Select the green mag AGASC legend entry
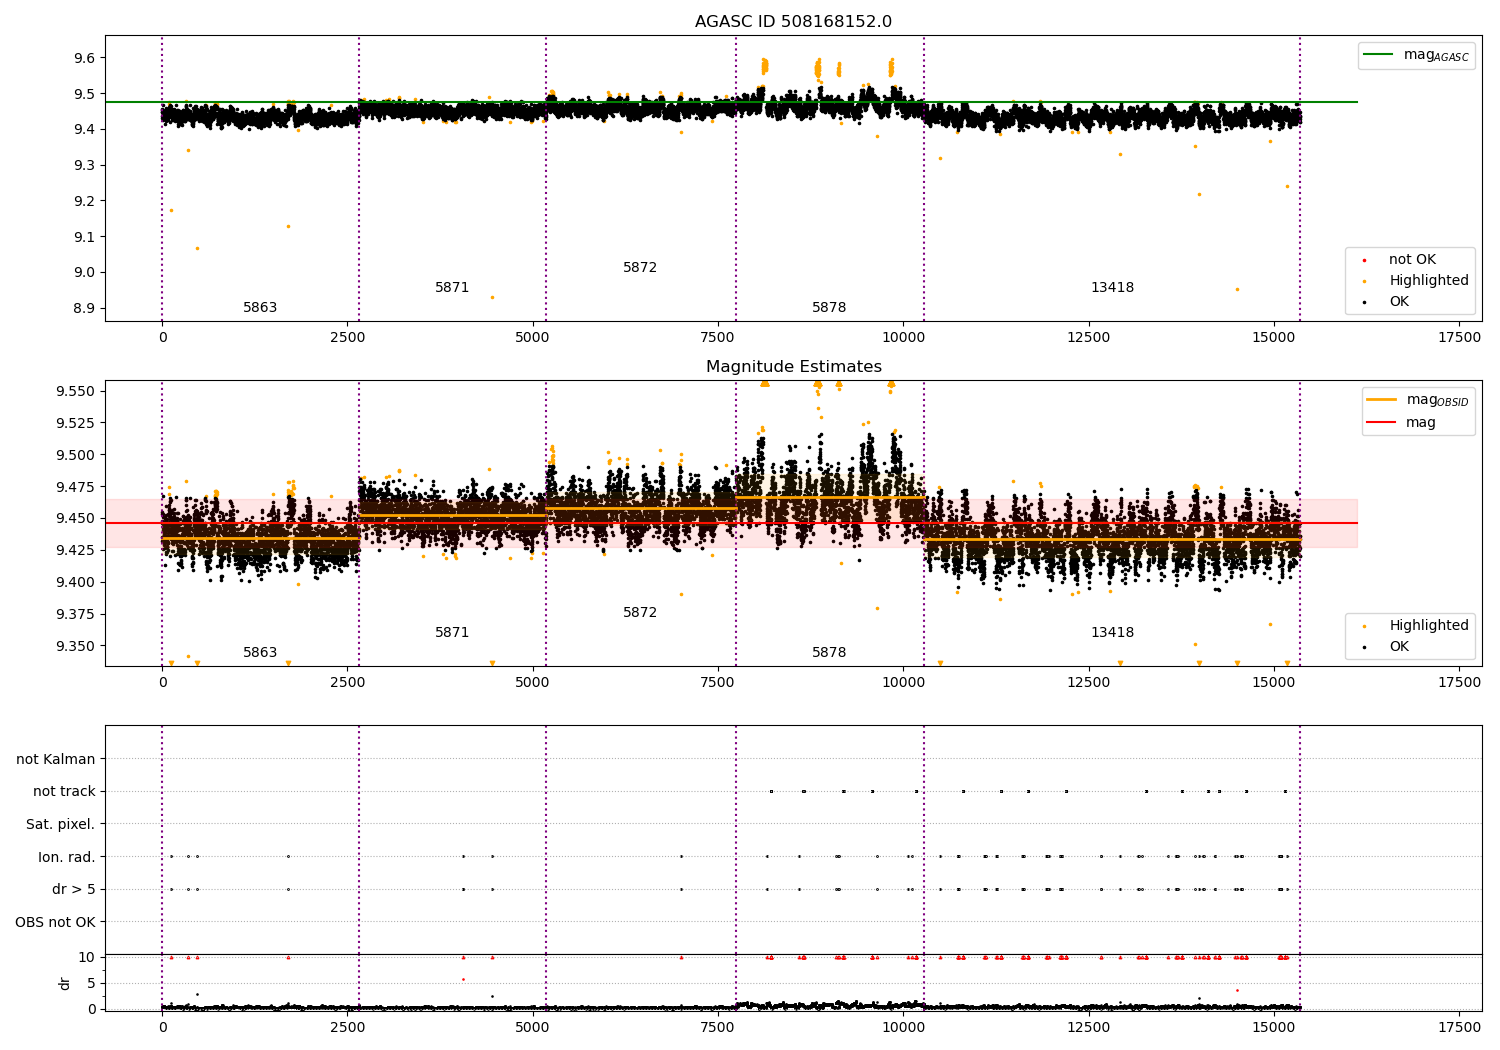Screen dimensions: 1500x1050 tap(1415, 55)
